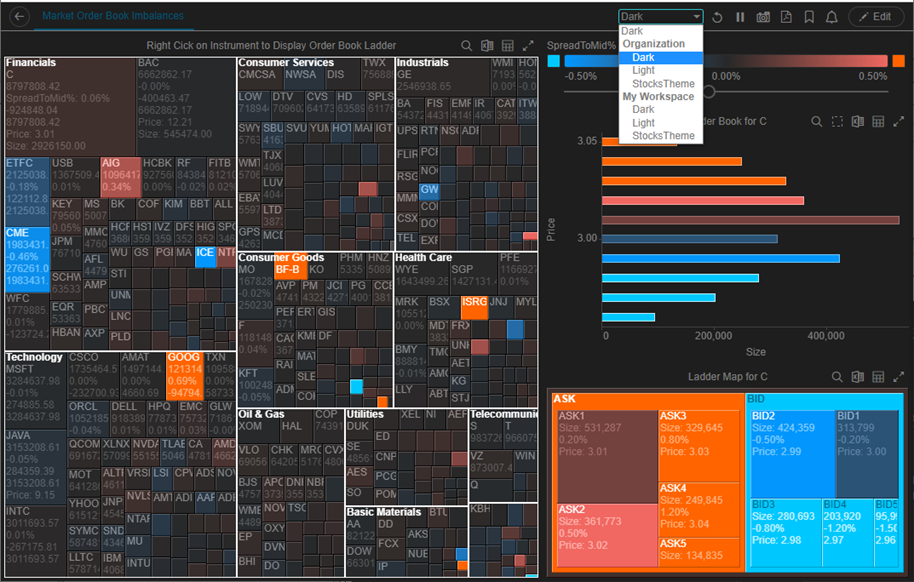Bookmark the current dashboard
The height and width of the screenshot is (582, 914).
[x=809, y=17]
